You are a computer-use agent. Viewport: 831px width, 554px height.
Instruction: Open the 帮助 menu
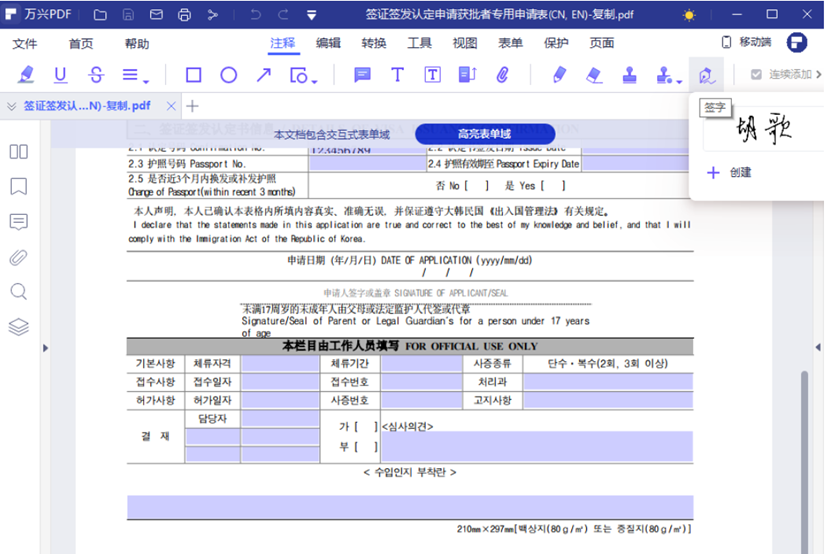point(137,43)
